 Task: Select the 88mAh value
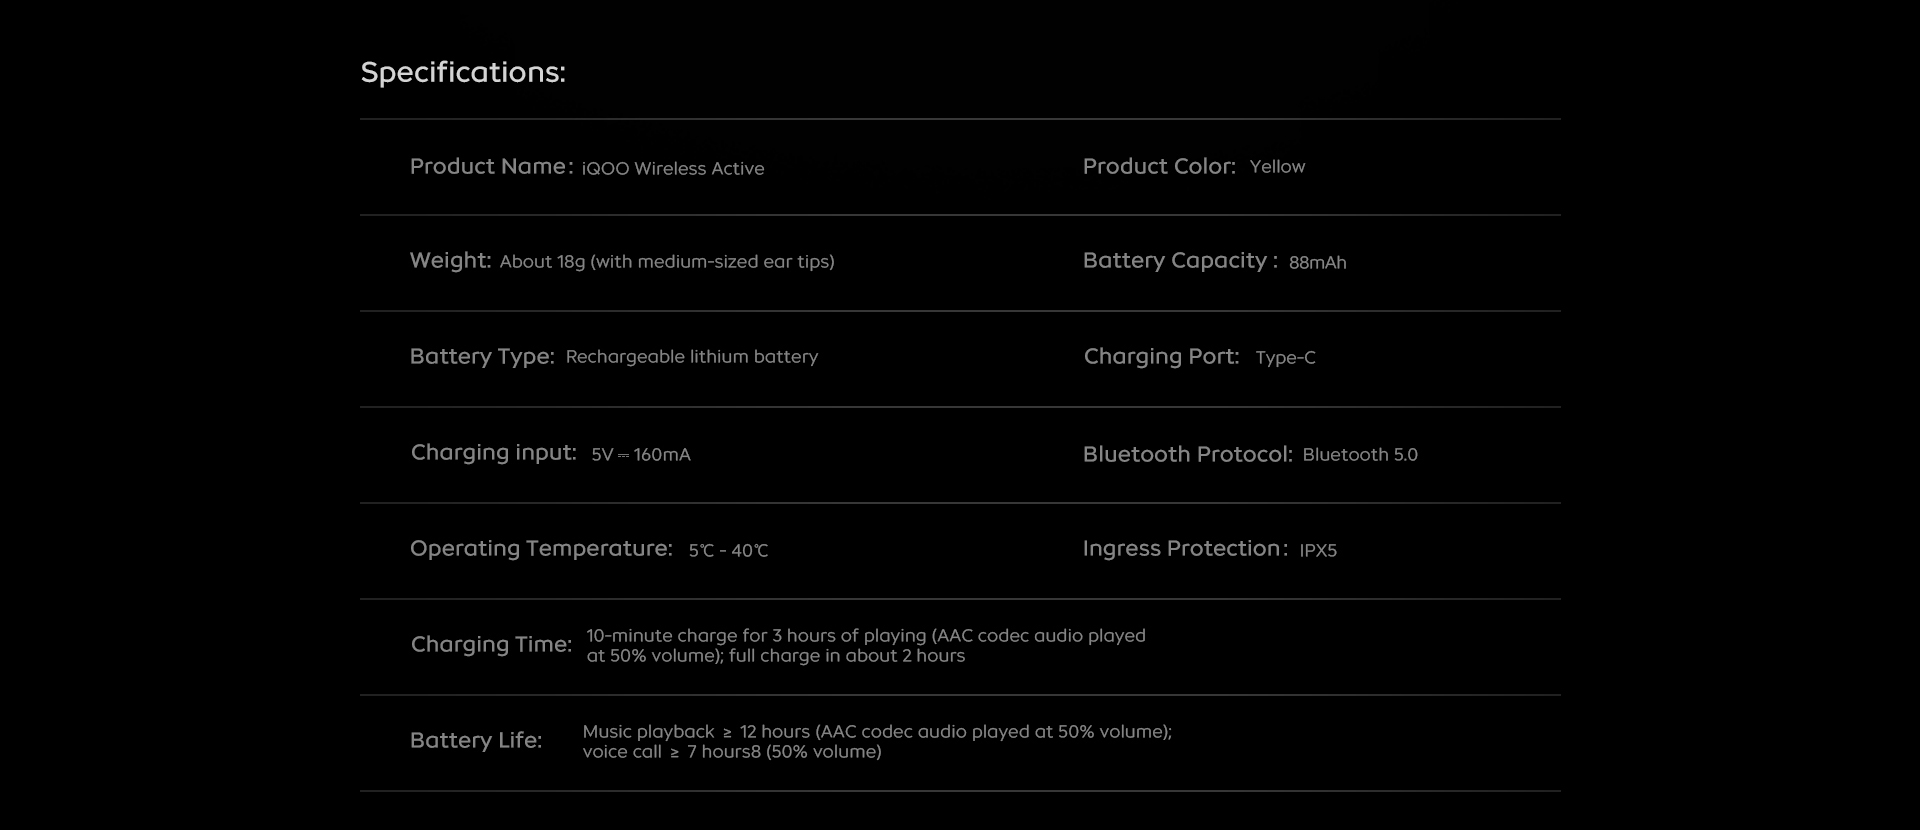1317,263
